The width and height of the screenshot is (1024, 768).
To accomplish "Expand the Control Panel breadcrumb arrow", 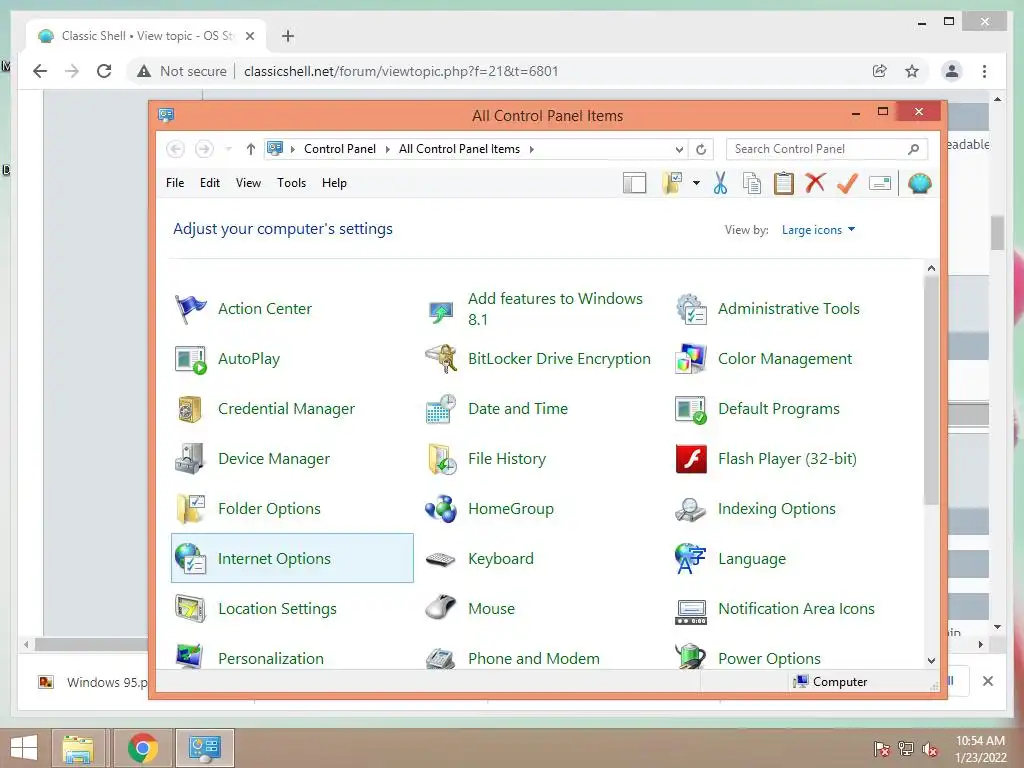I will 386,150.
